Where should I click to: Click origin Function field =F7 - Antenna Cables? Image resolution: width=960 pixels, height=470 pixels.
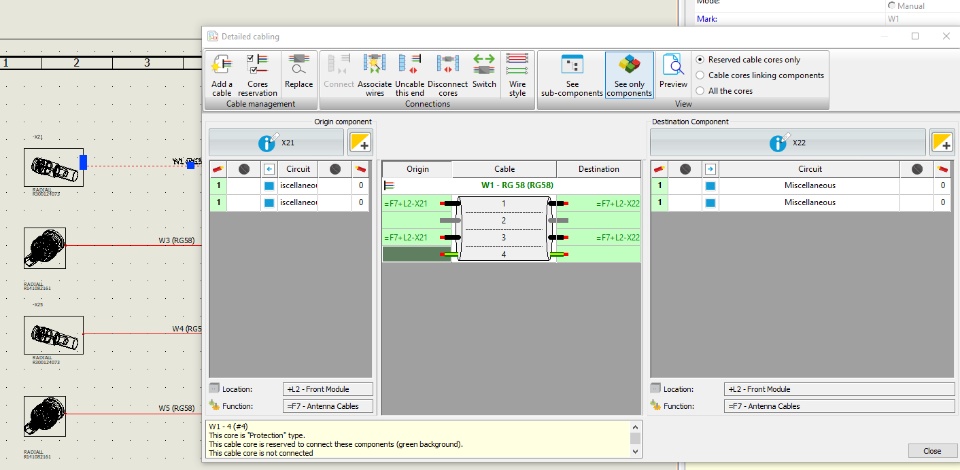click(x=328, y=406)
